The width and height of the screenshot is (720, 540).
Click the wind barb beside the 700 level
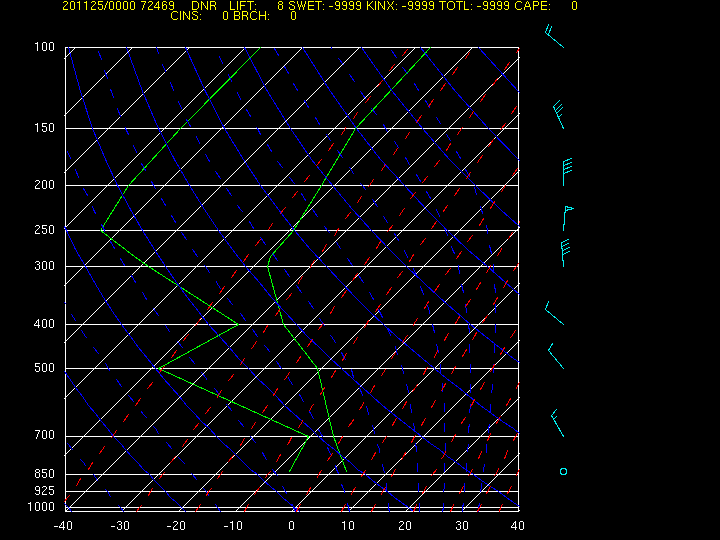point(557,423)
